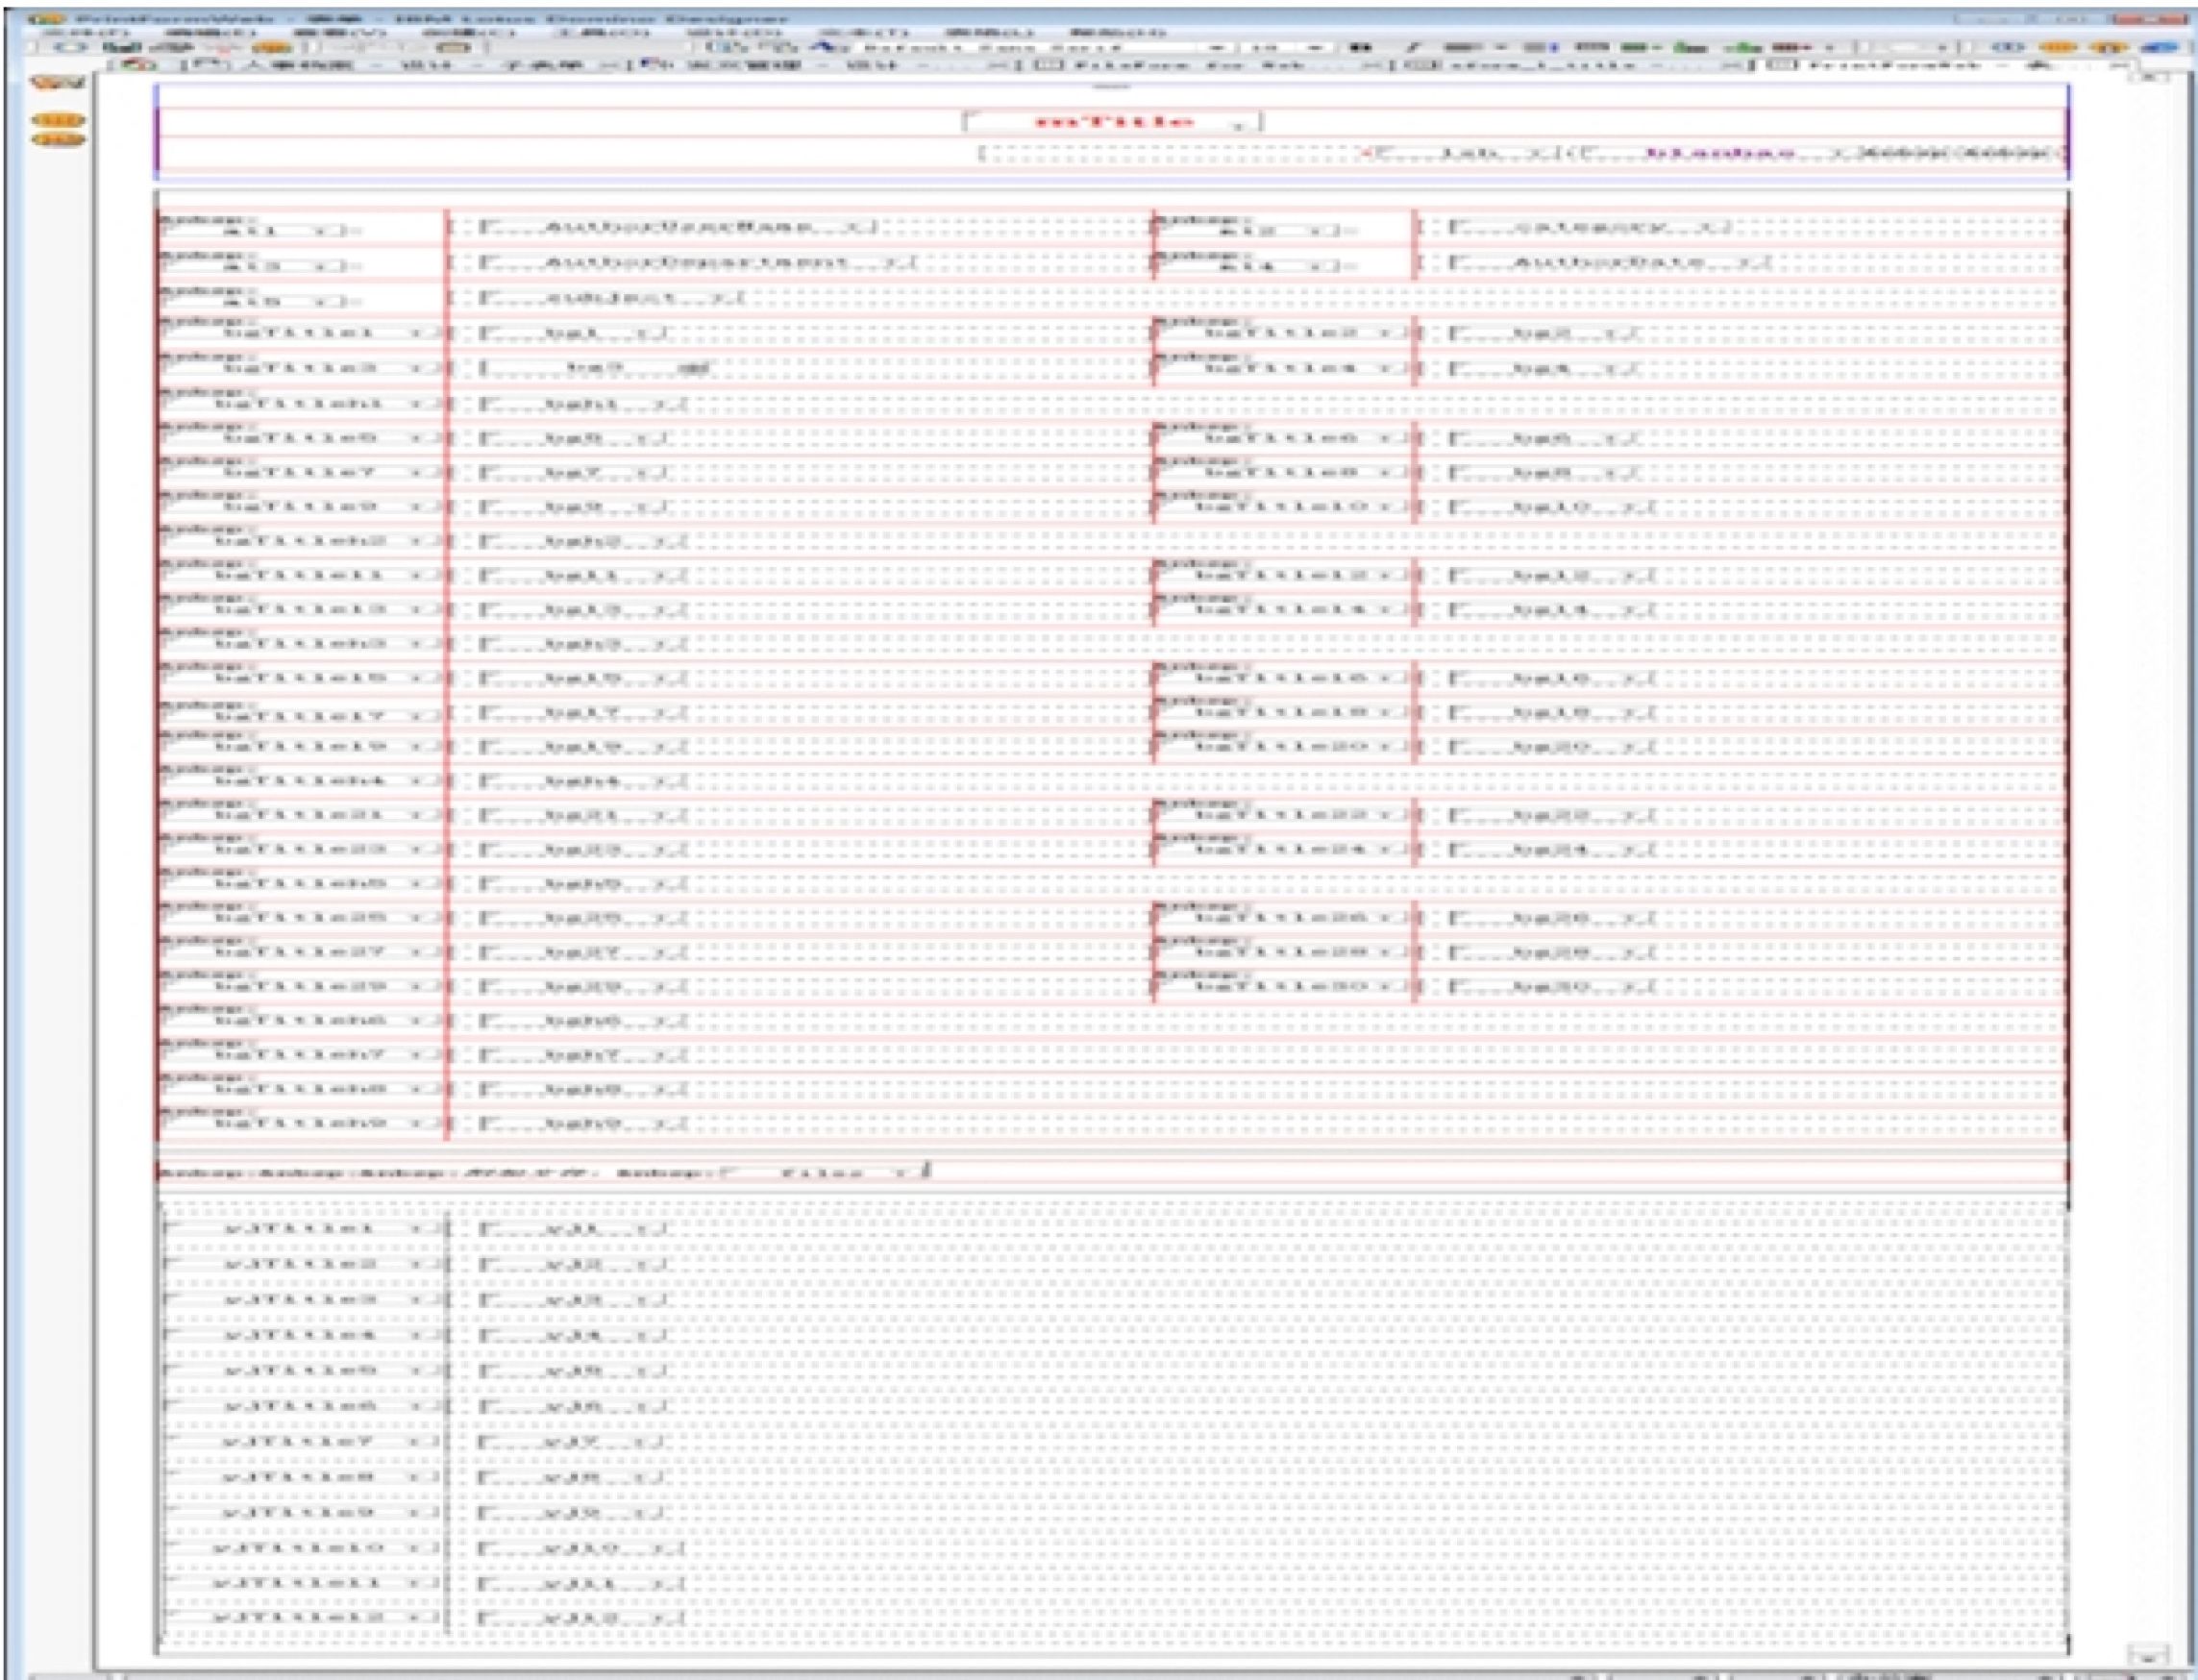Image resolution: width=2198 pixels, height=1680 pixels.
Task: Select the category field
Action: click(x=1590, y=228)
